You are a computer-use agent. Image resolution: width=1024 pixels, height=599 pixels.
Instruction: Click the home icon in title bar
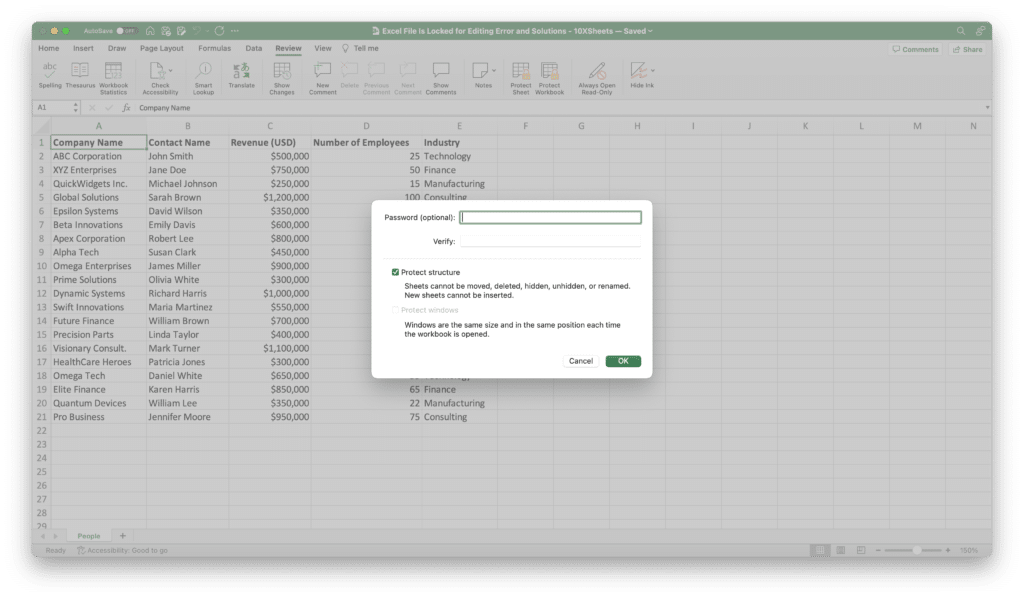(x=150, y=31)
